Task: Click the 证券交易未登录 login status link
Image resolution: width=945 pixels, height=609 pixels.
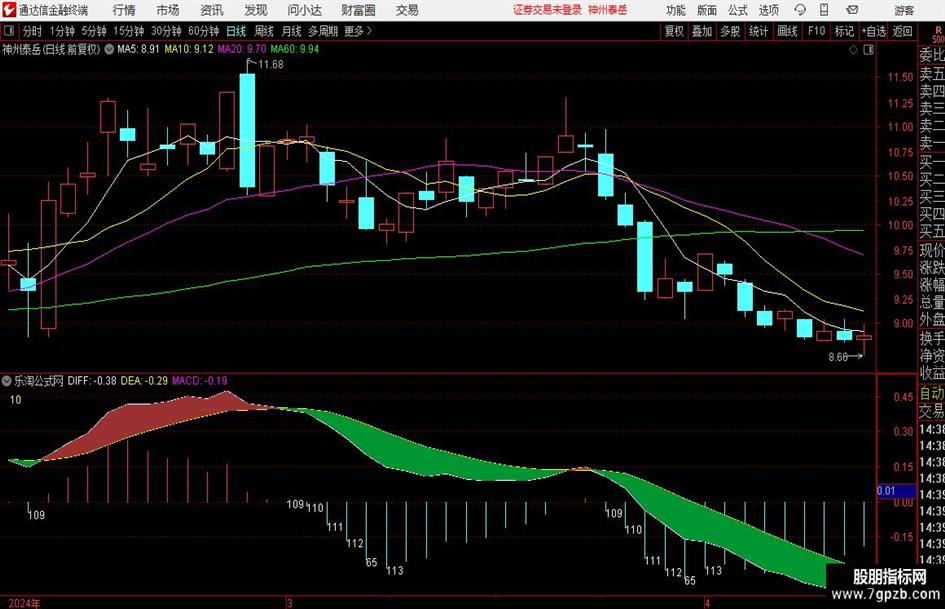Action: click(x=547, y=10)
